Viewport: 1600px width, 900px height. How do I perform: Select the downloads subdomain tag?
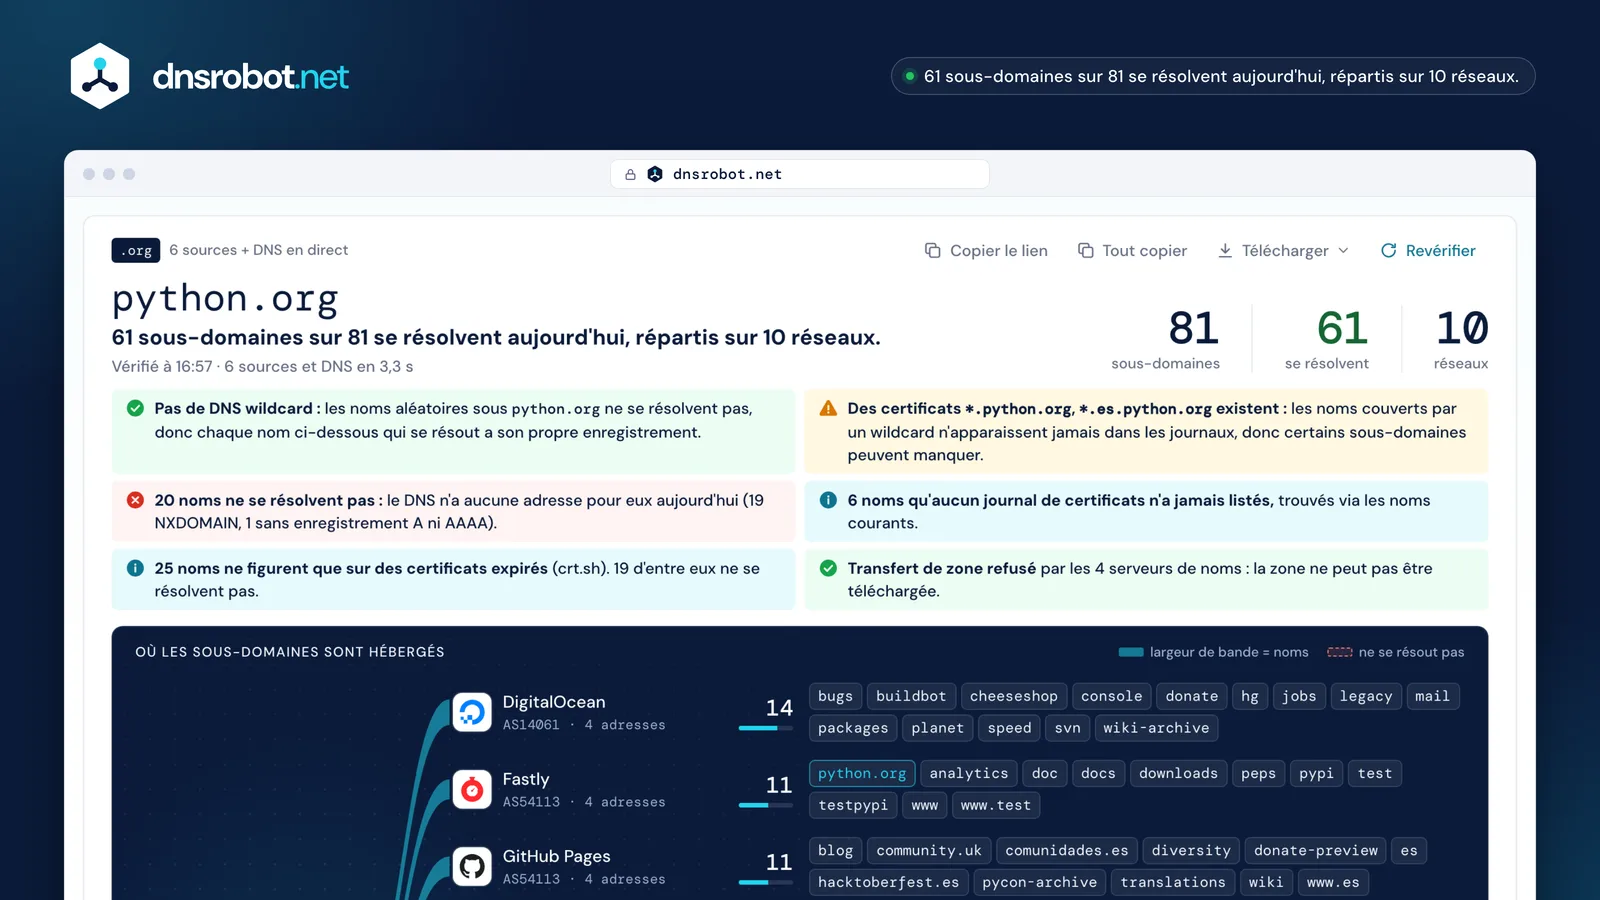point(1178,773)
